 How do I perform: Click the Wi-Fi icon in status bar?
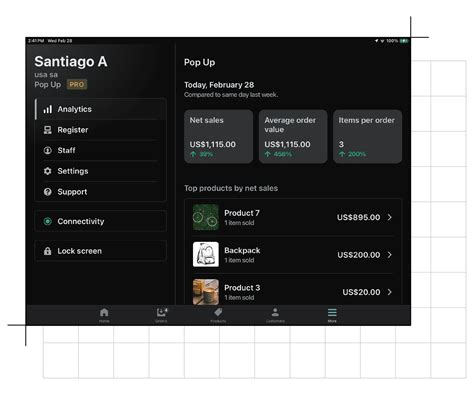click(382, 41)
